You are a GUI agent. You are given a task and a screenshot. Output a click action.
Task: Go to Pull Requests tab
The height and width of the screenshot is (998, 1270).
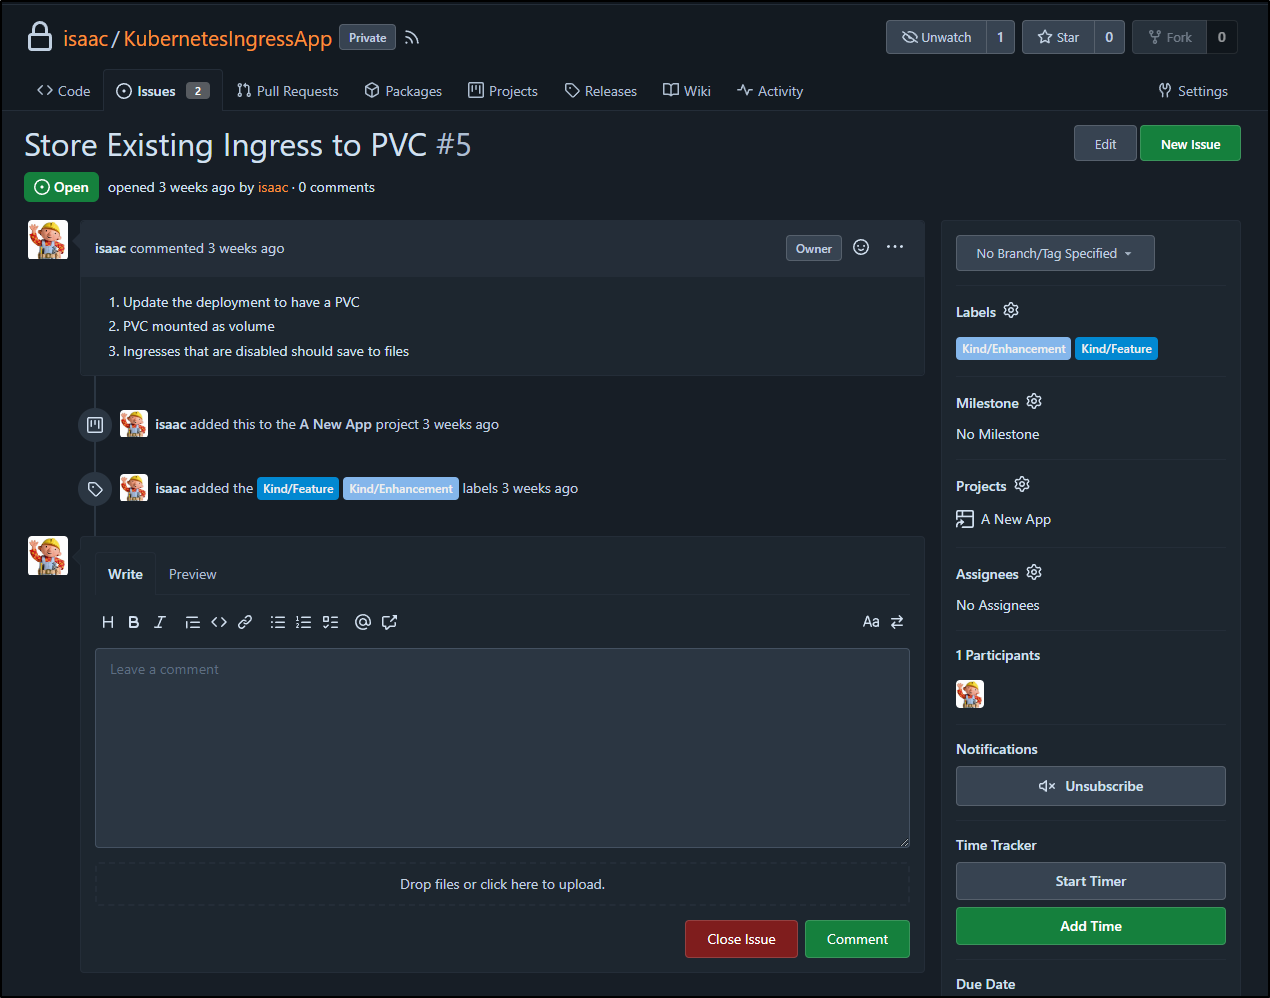287,91
